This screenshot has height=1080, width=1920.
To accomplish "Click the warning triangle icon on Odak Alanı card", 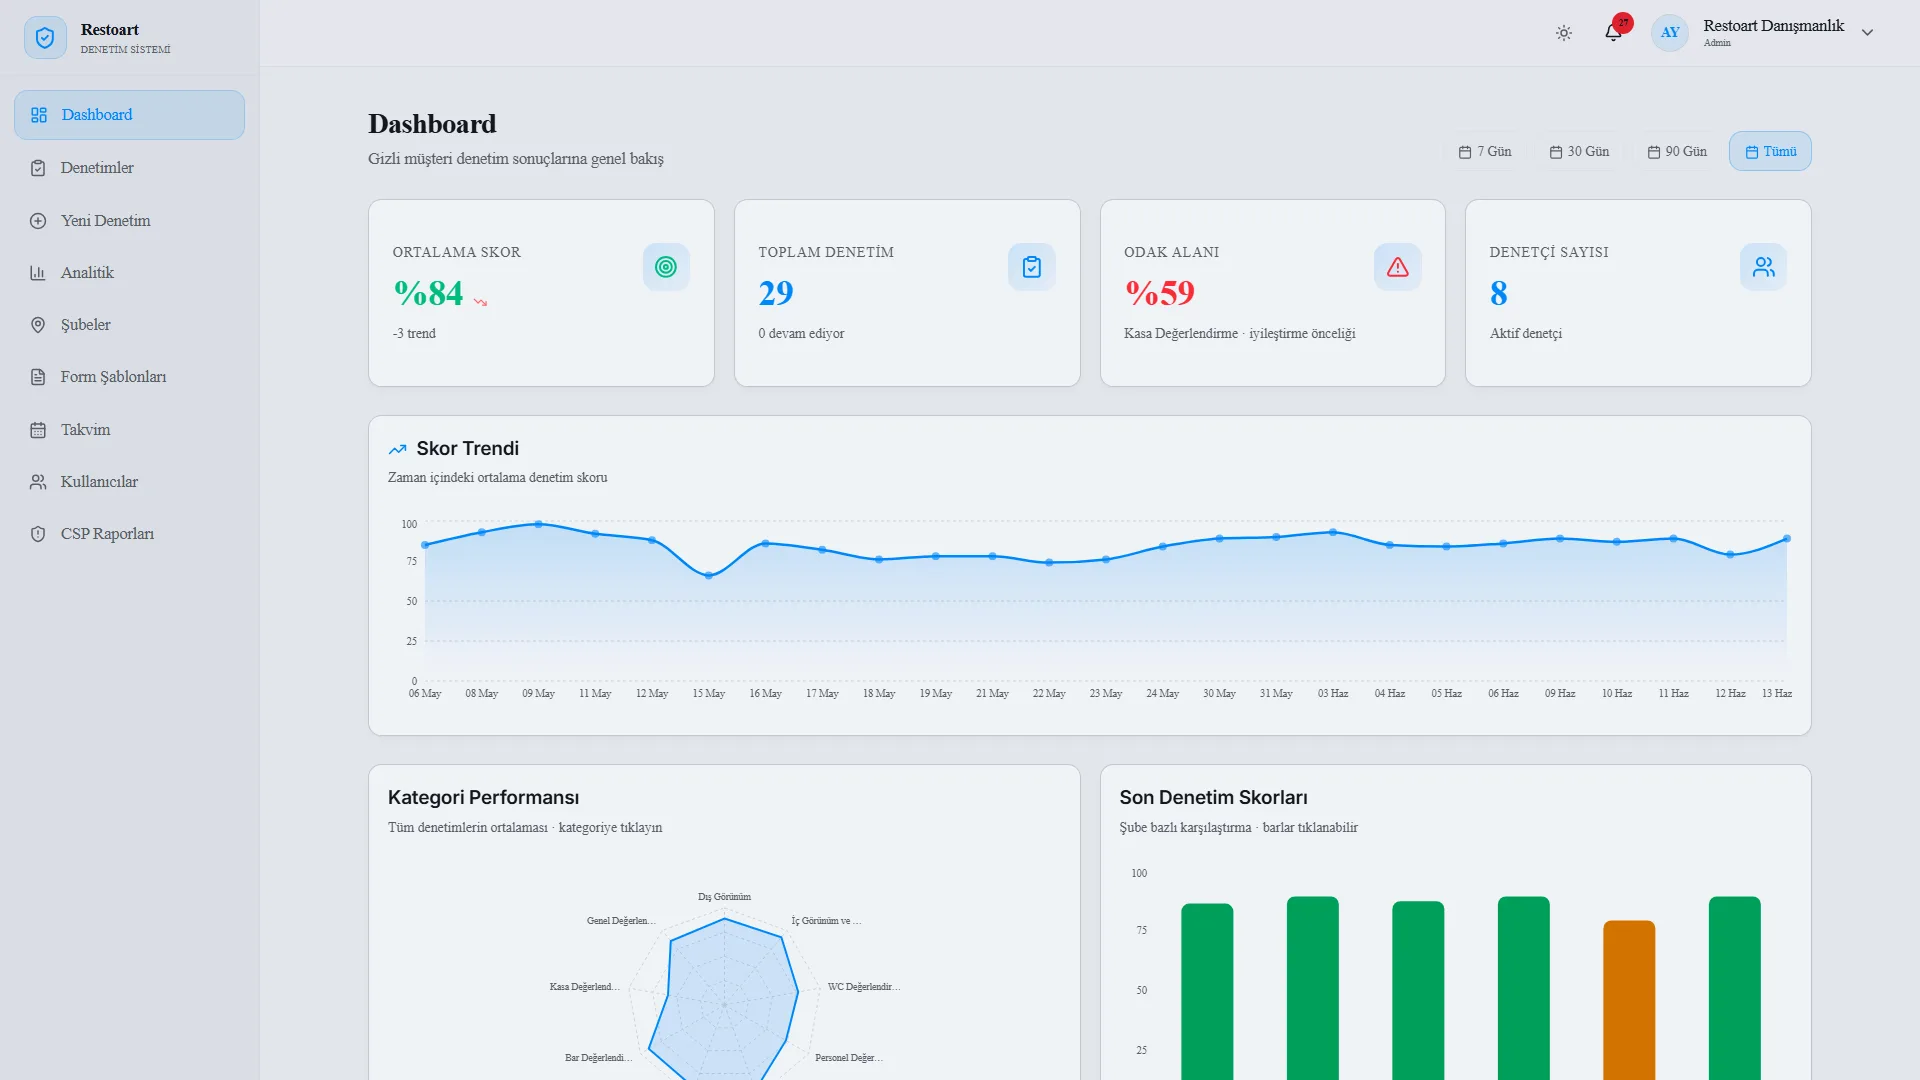I will tap(1398, 267).
